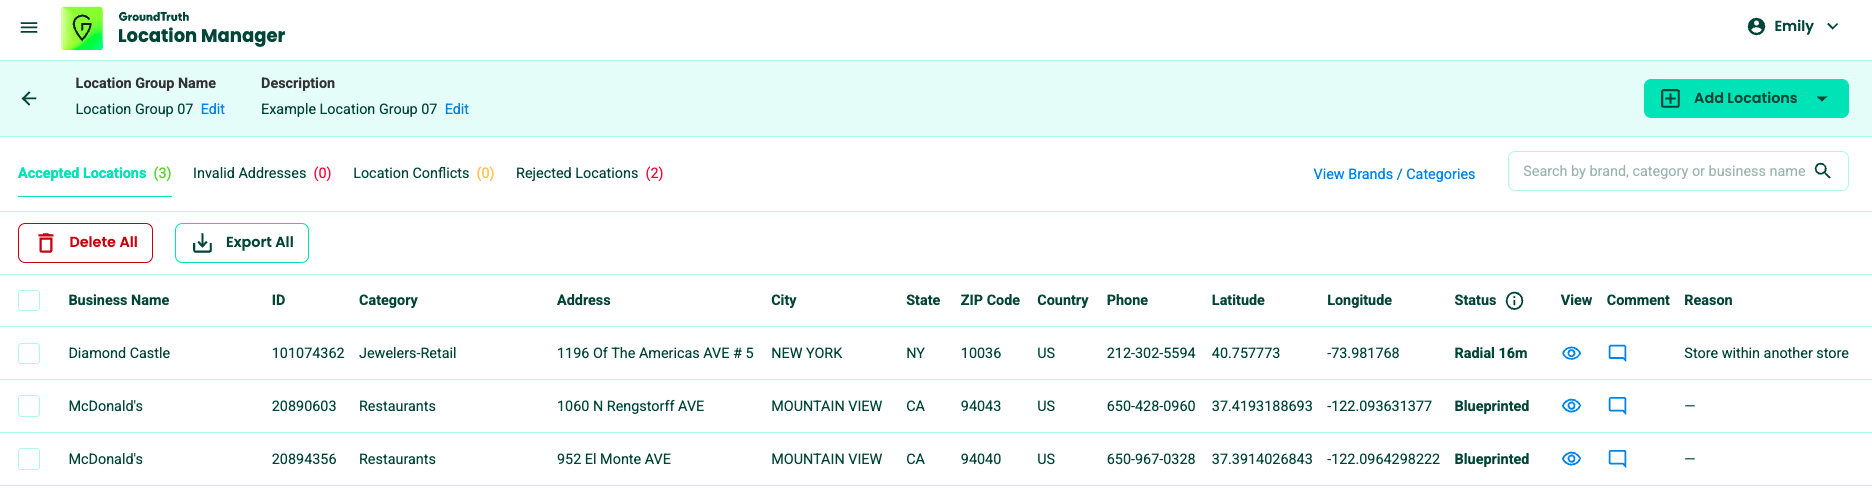Open the Emily user account menu
The width and height of the screenshot is (1872, 489).
(x=1797, y=27)
